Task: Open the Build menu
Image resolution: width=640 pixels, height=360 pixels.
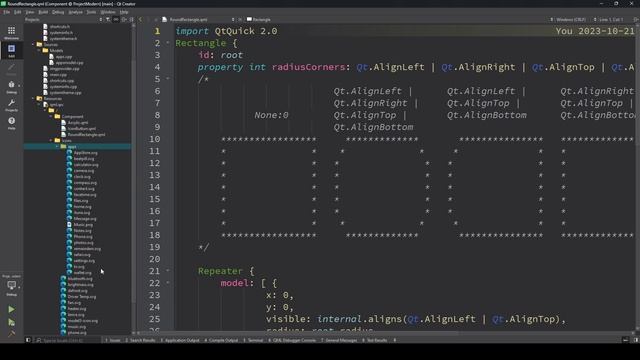Action: click(x=43, y=12)
